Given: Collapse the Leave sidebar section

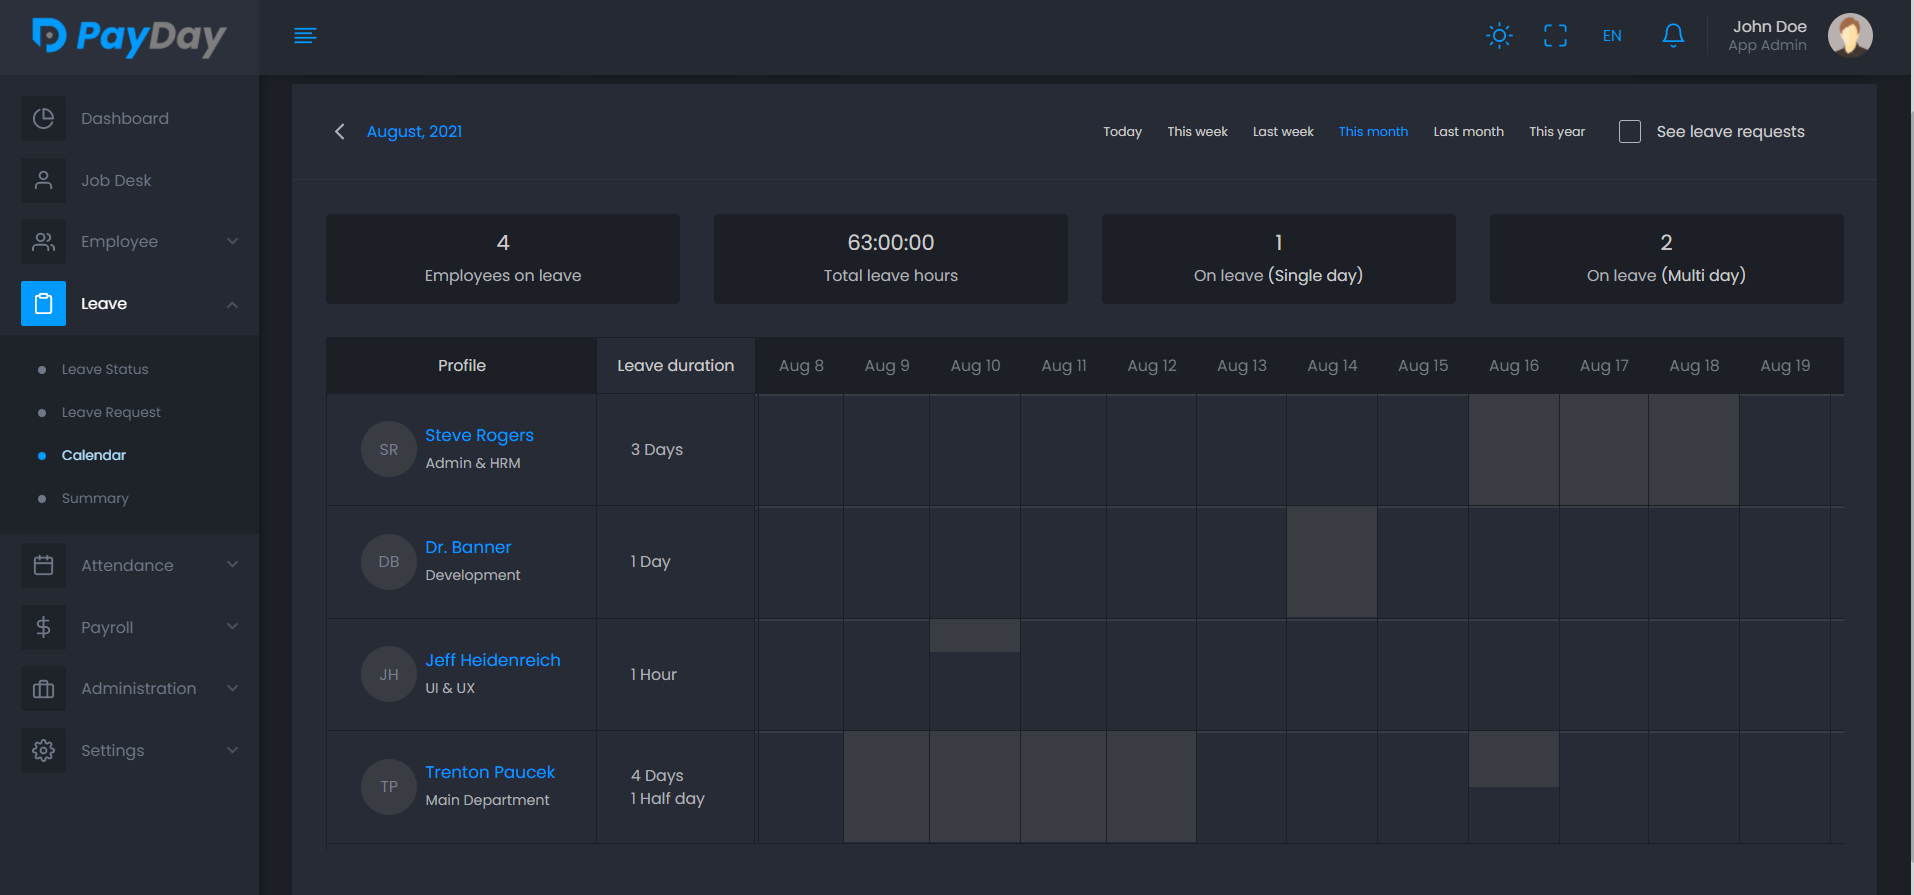Looking at the screenshot, I should tap(232, 304).
